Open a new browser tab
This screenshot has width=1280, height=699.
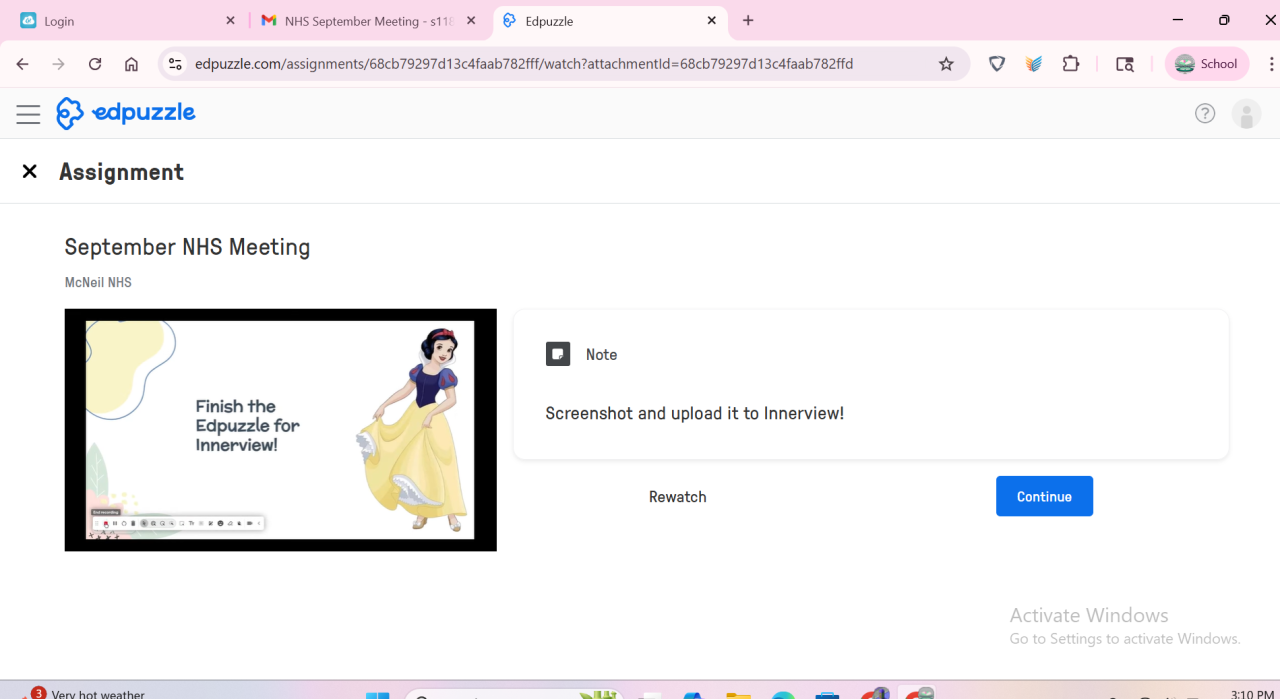[748, 20]
